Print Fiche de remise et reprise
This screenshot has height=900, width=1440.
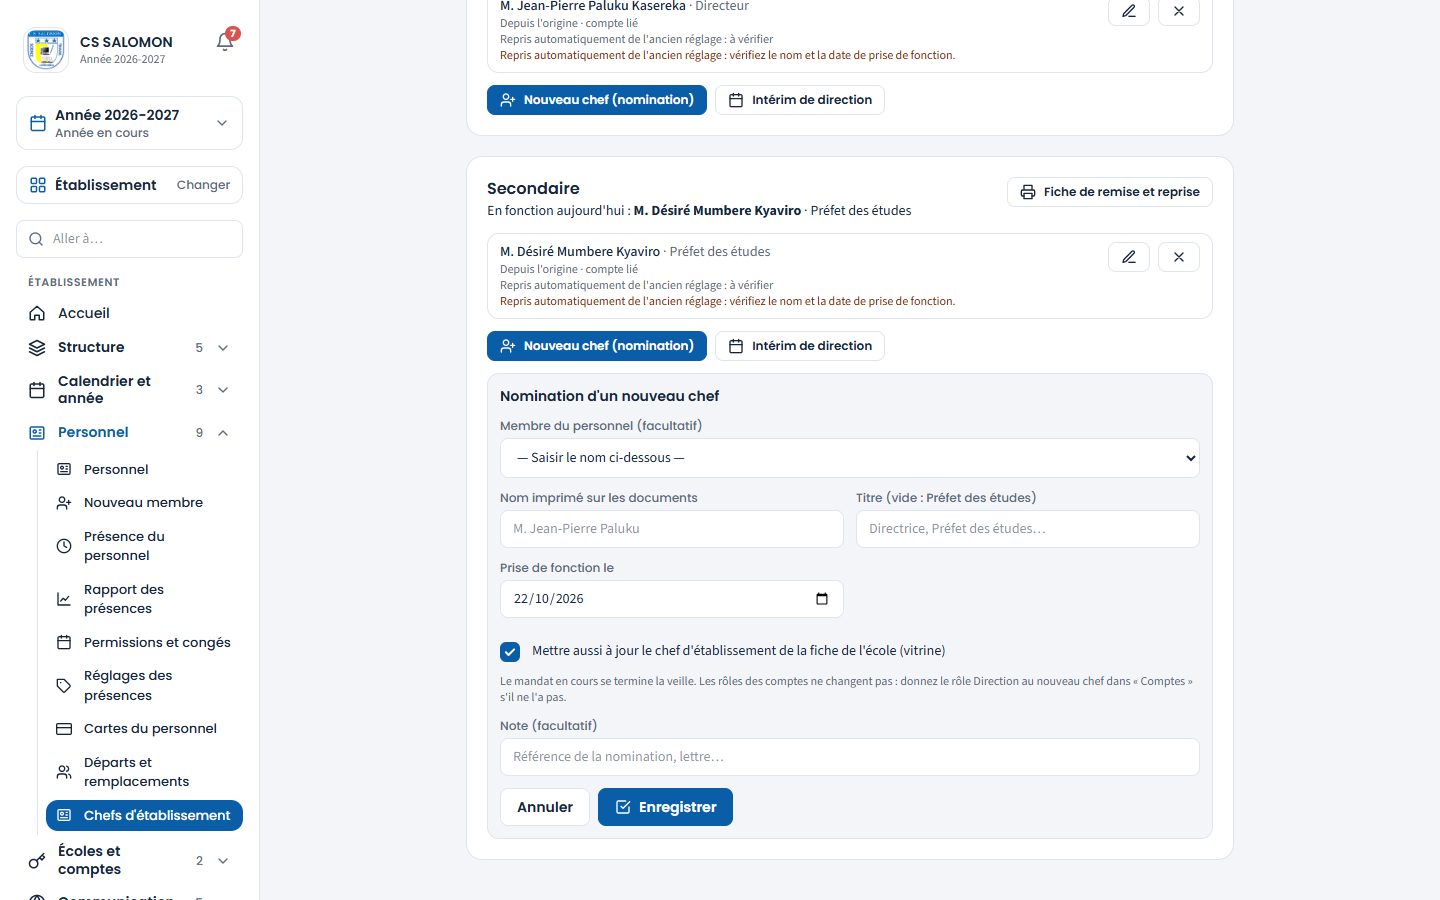coord(1110,192)
